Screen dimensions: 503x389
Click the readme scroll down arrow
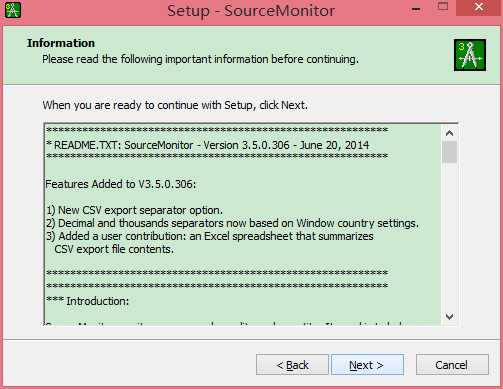(x=449, y=316)
